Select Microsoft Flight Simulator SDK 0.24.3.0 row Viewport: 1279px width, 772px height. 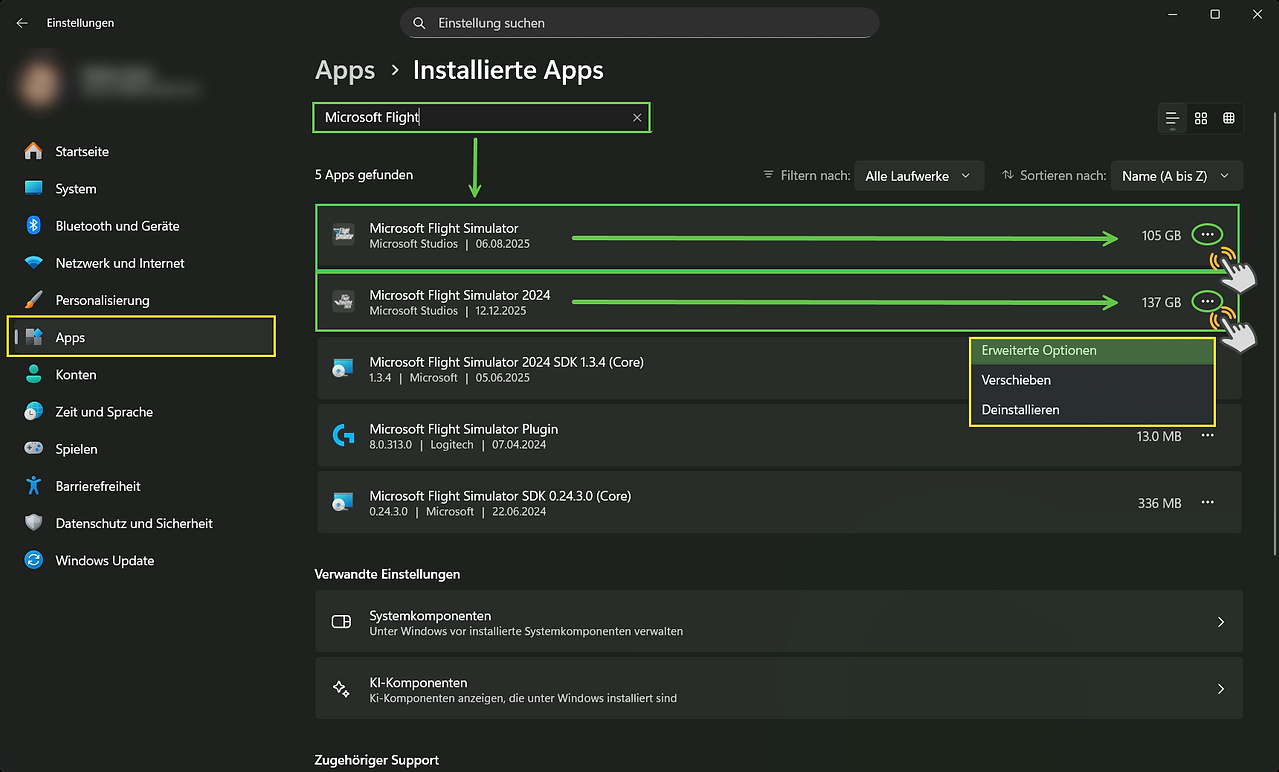(x=779, y=503)
